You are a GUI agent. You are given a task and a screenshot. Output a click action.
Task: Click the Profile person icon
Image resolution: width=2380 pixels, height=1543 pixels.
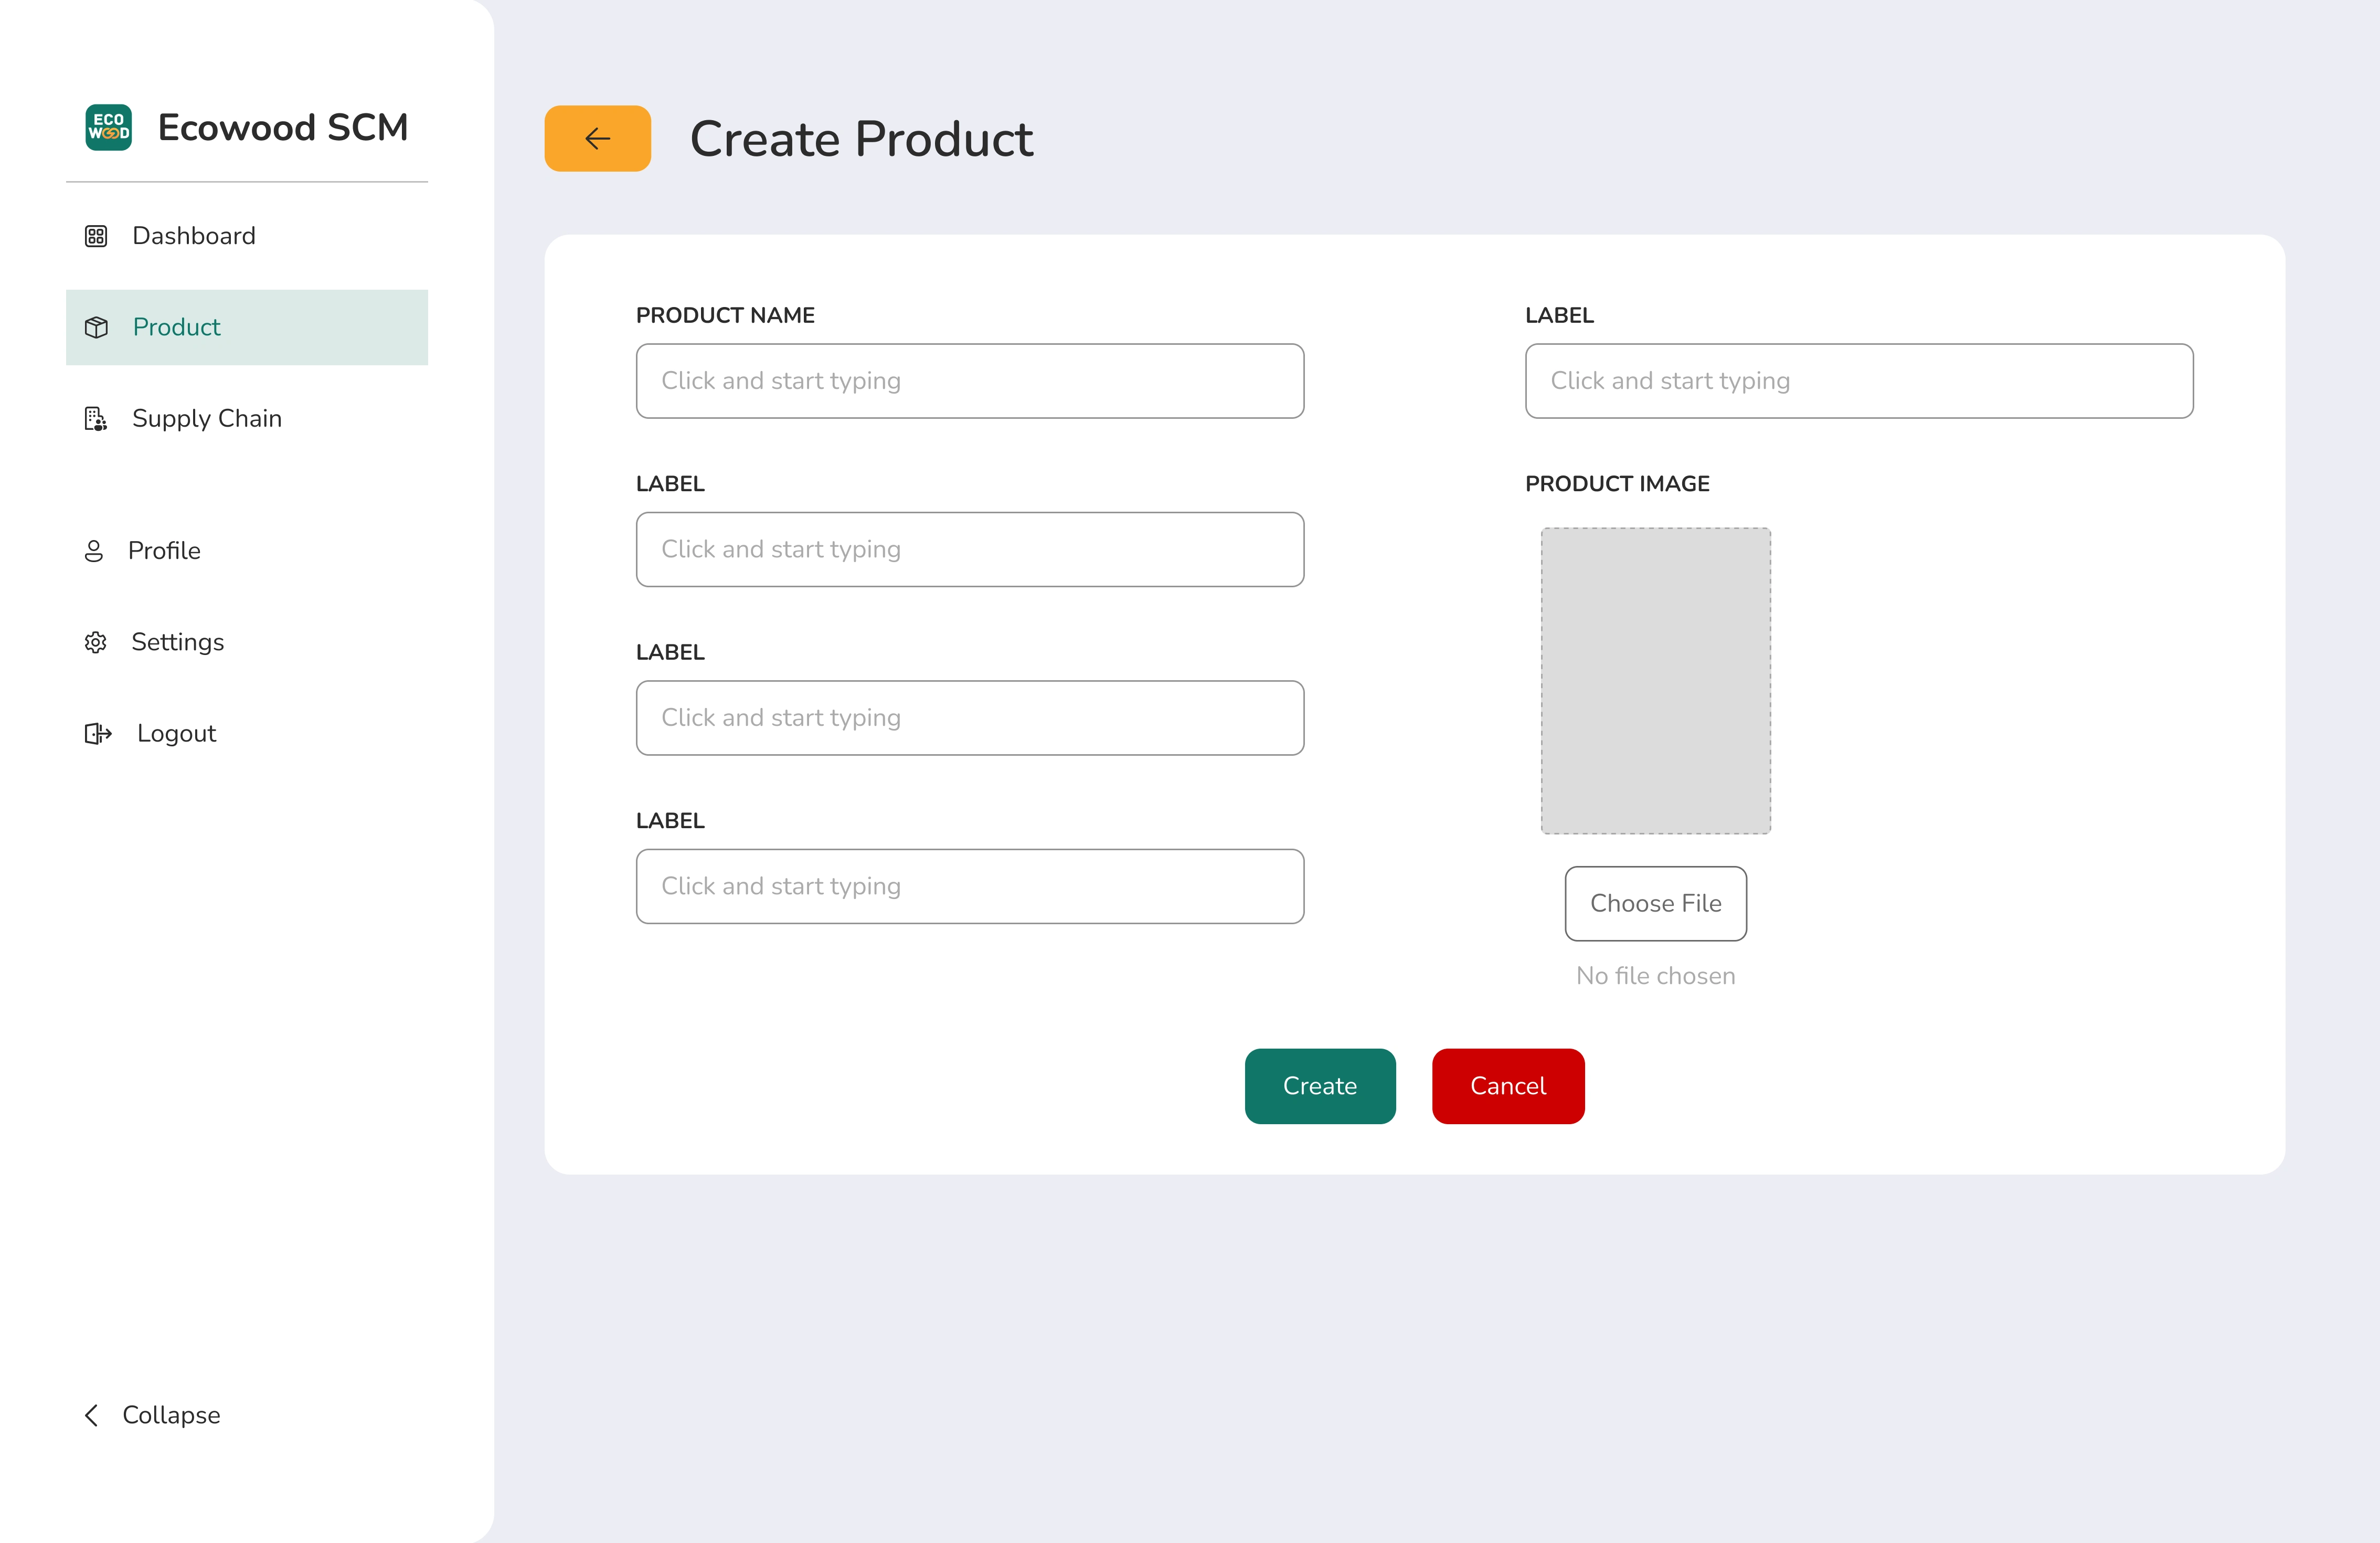coord(94,551)
